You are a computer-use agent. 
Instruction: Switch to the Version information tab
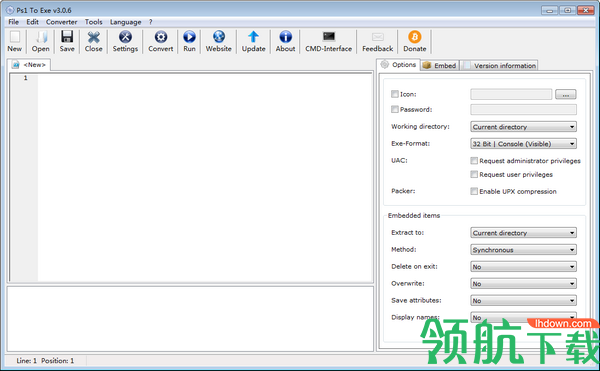pos(499,65)
